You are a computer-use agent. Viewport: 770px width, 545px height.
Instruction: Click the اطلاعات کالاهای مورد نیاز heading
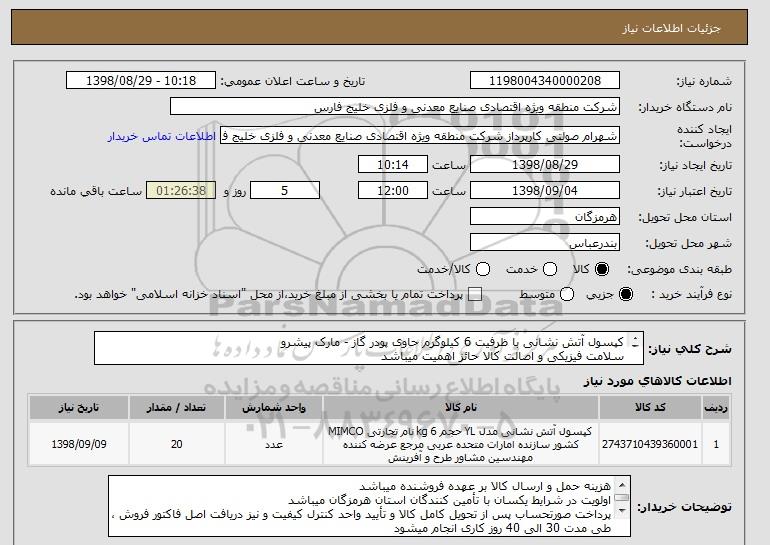point(658,381)
